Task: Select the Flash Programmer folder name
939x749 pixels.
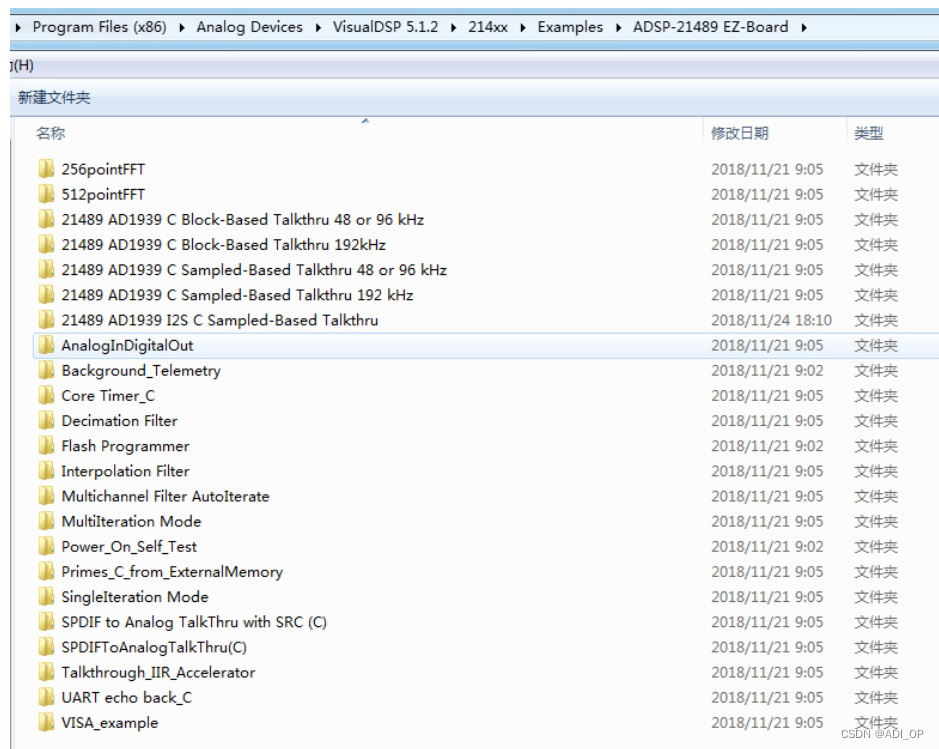Action: 125,446
